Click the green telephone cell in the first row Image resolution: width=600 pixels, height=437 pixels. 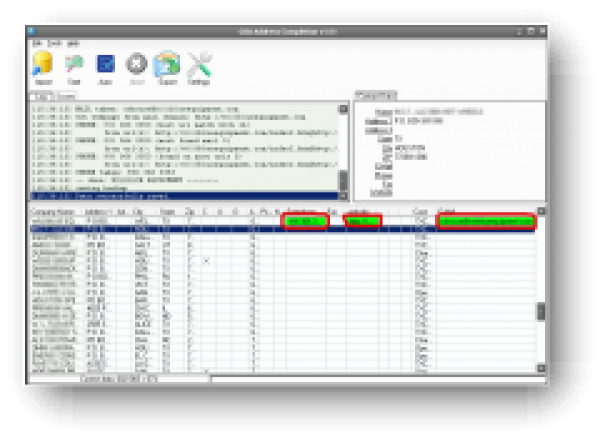tap(305, 221)
